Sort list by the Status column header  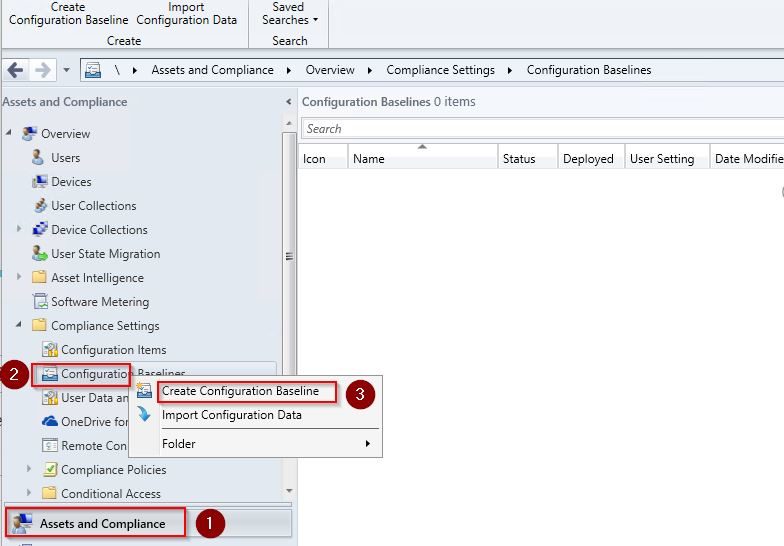click(x=528, y=156)
